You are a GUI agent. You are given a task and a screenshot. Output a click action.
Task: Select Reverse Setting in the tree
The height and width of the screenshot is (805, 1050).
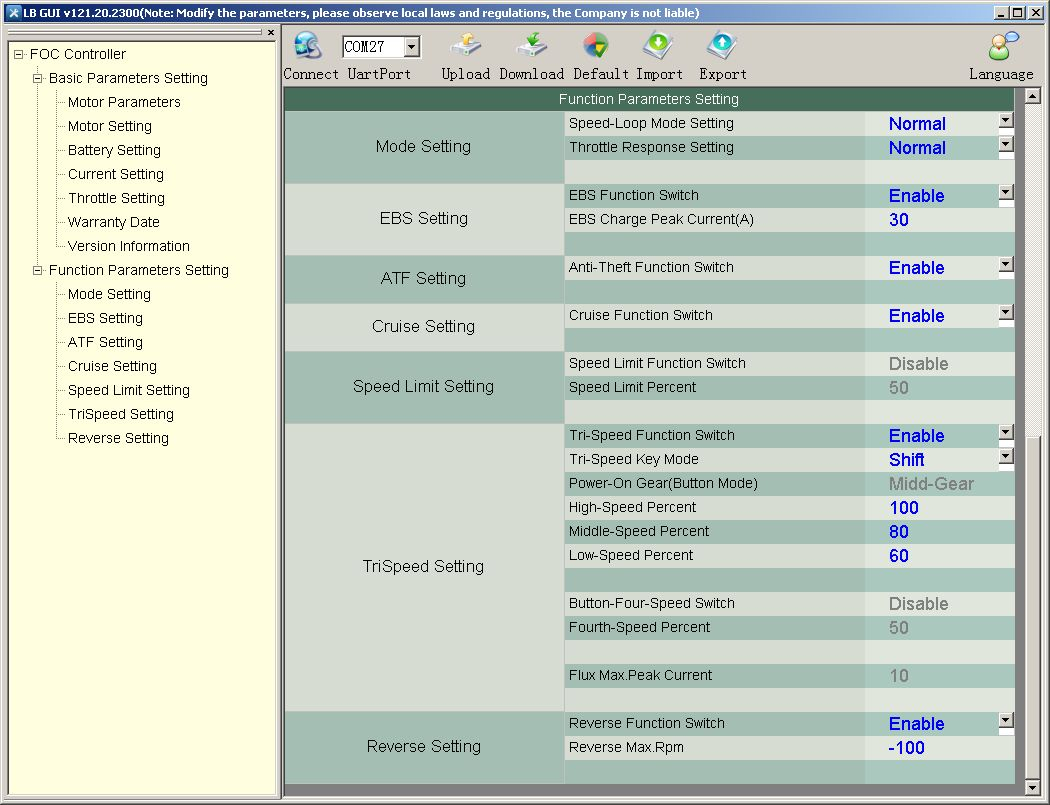(x=118, y=438)
